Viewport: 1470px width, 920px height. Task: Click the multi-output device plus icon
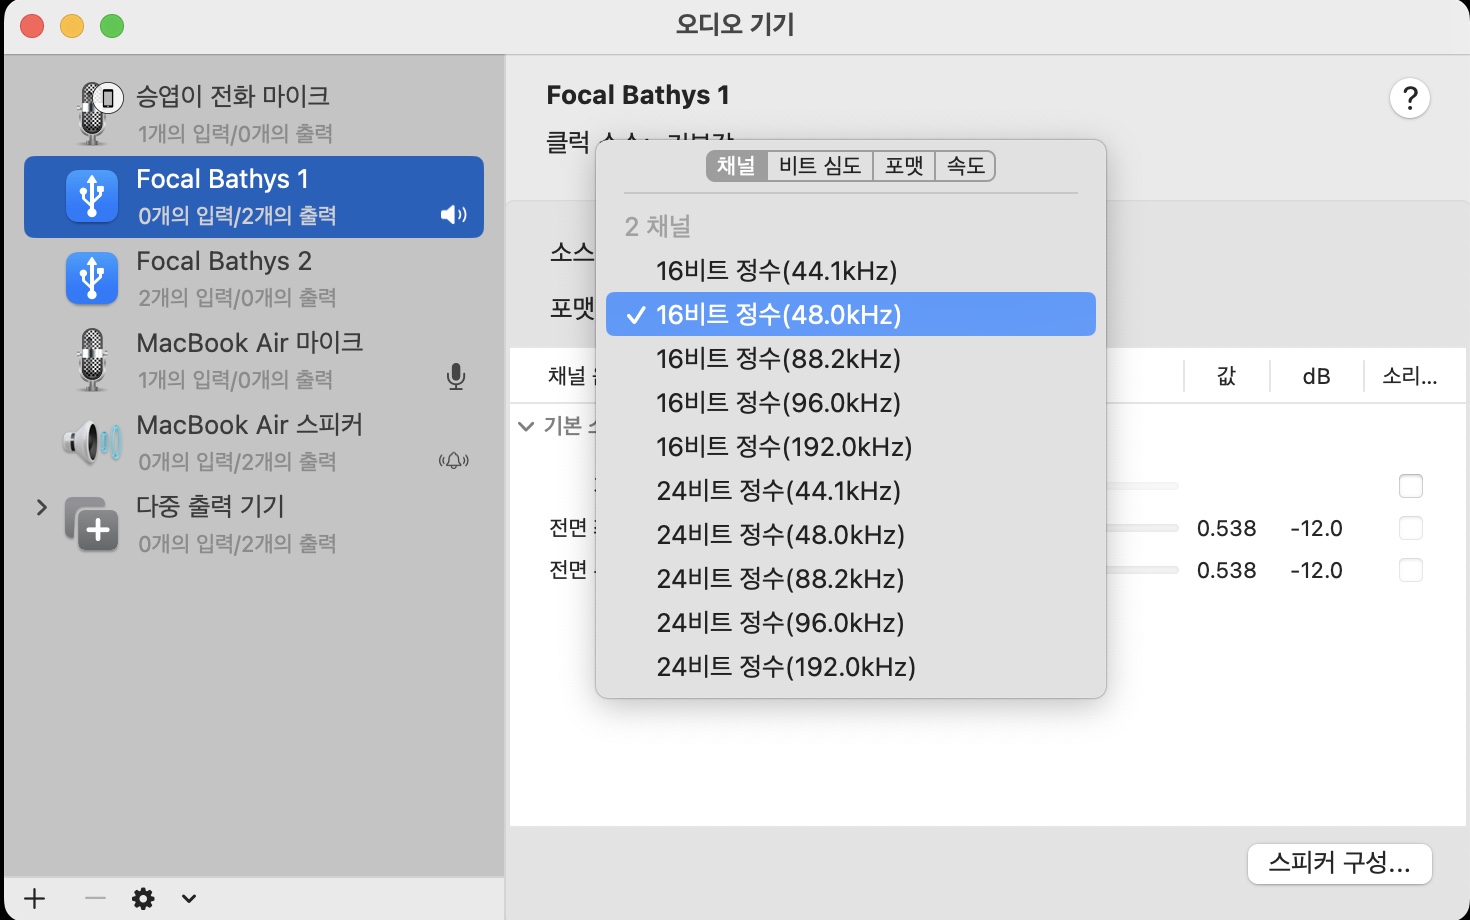pyautogui.click(x=92, y=524)
